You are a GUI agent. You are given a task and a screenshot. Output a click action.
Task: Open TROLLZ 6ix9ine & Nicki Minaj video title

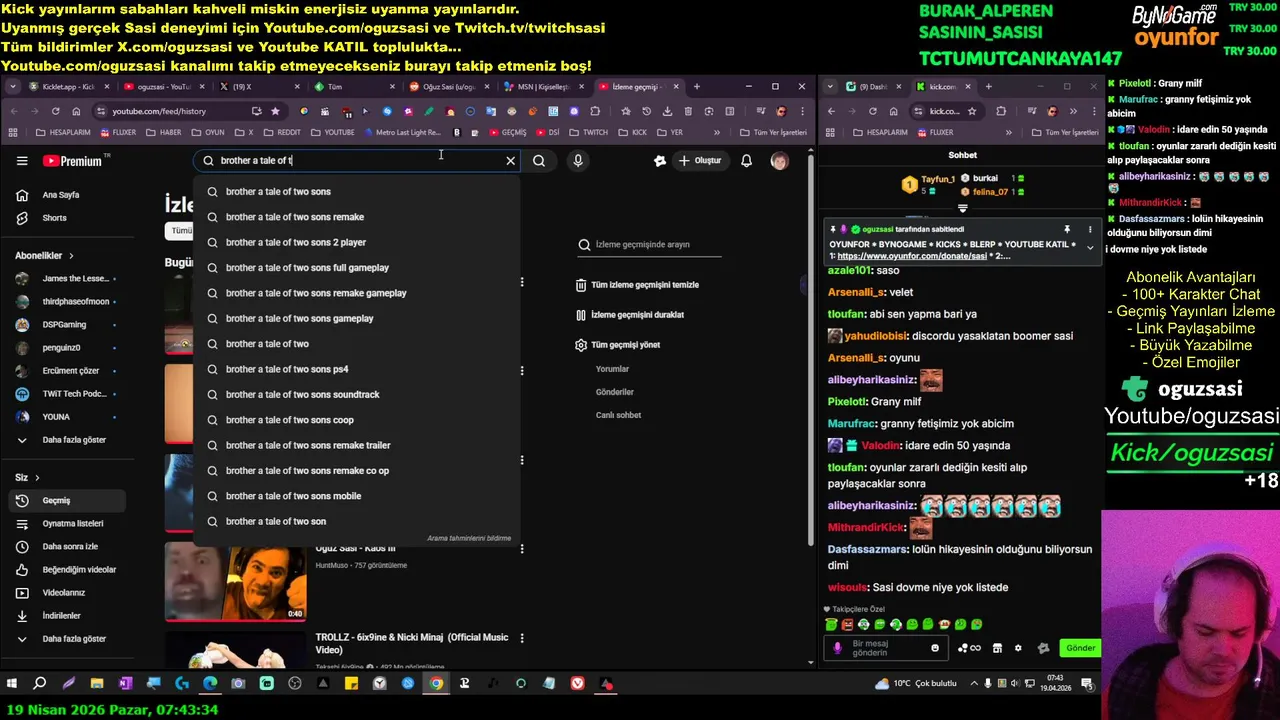click(412, 643)
